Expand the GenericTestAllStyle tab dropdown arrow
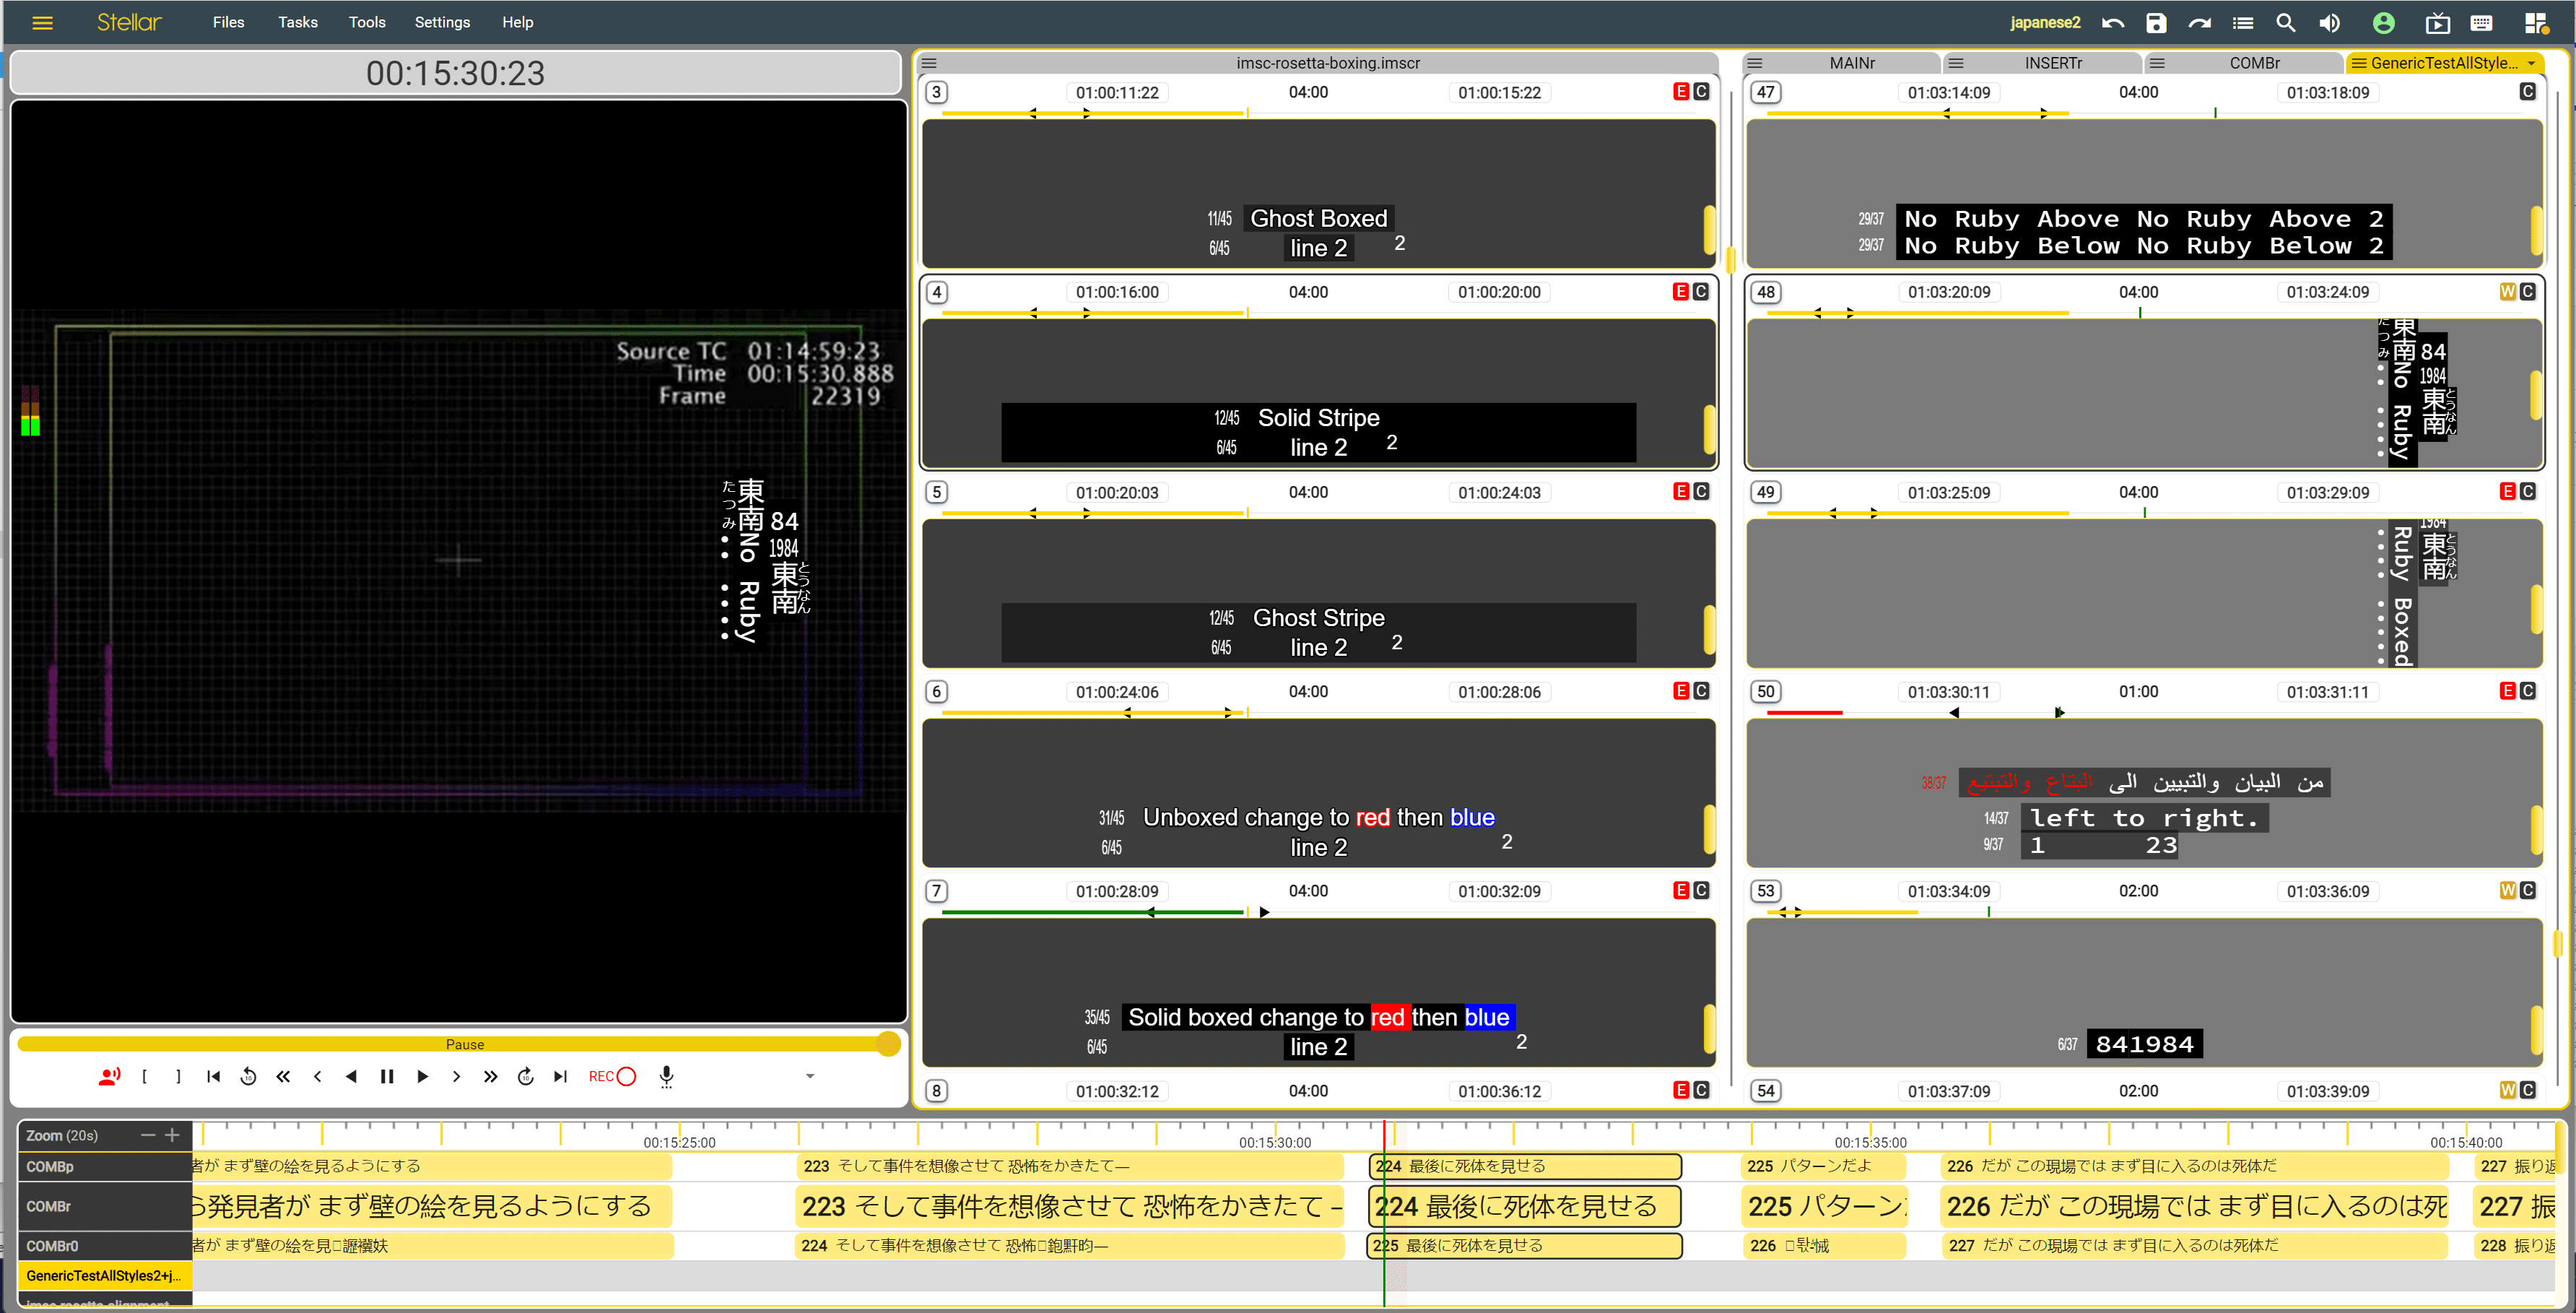The width and height of the screenshot is (2576, 1313). click(x=2531, y=63)
